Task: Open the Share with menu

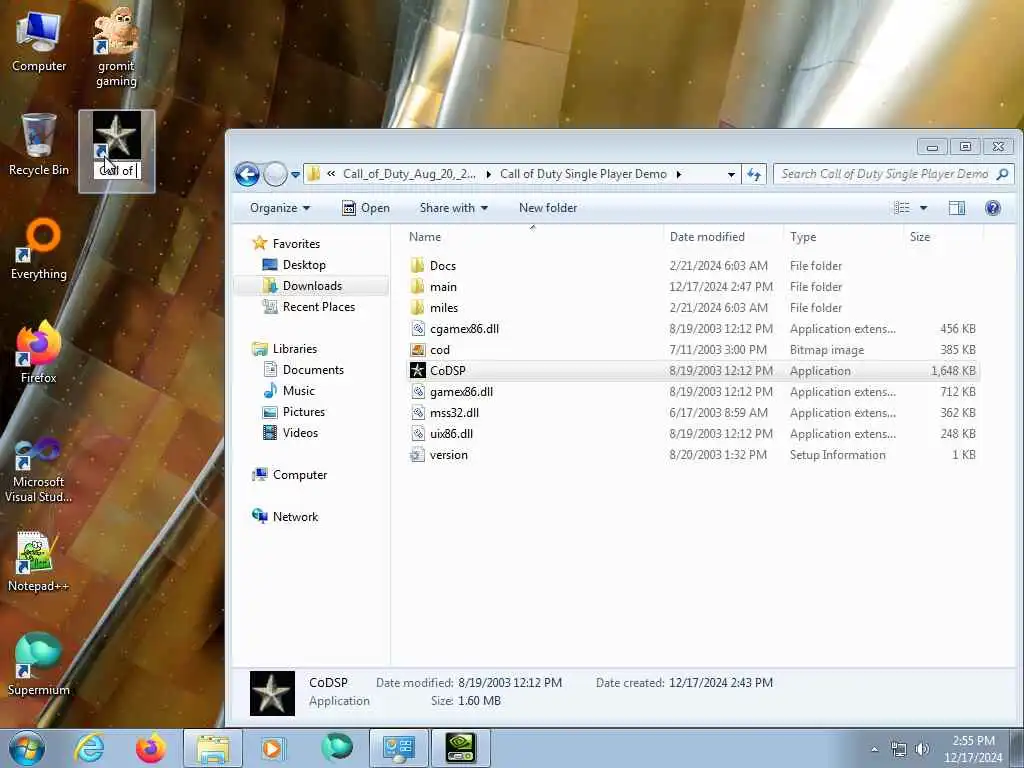Action: coord(453,208)
